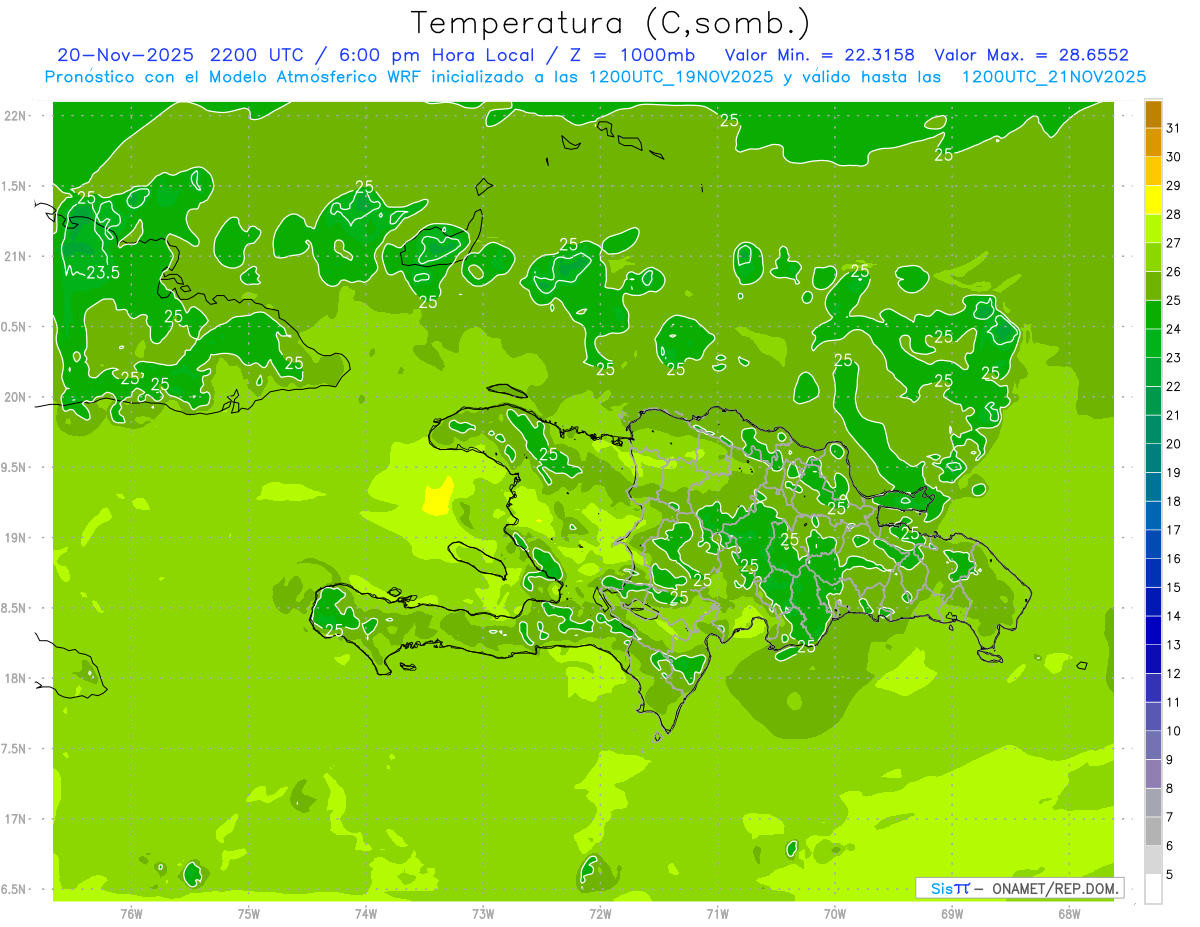Click the '1200UTC_21NOV2025' valid-until time text
The width and height of the screenshot is (1200, 927).
pyautogui.click(x=1053, y=77)
